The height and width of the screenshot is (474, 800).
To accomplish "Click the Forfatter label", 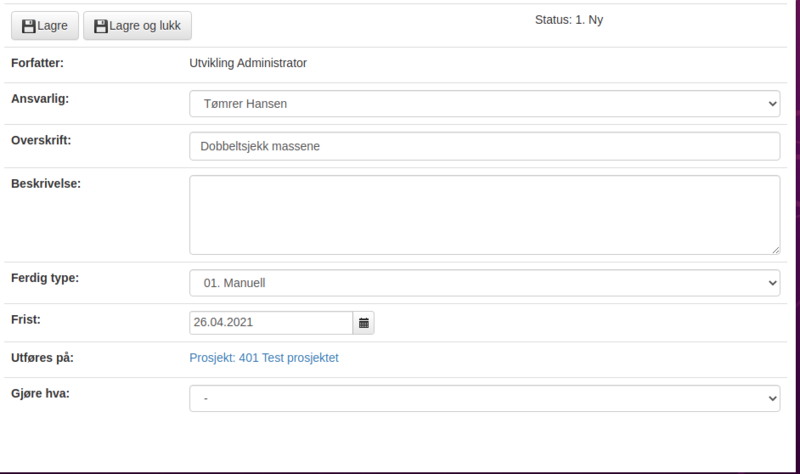I will pyautogui.click(x=37, y=63).
